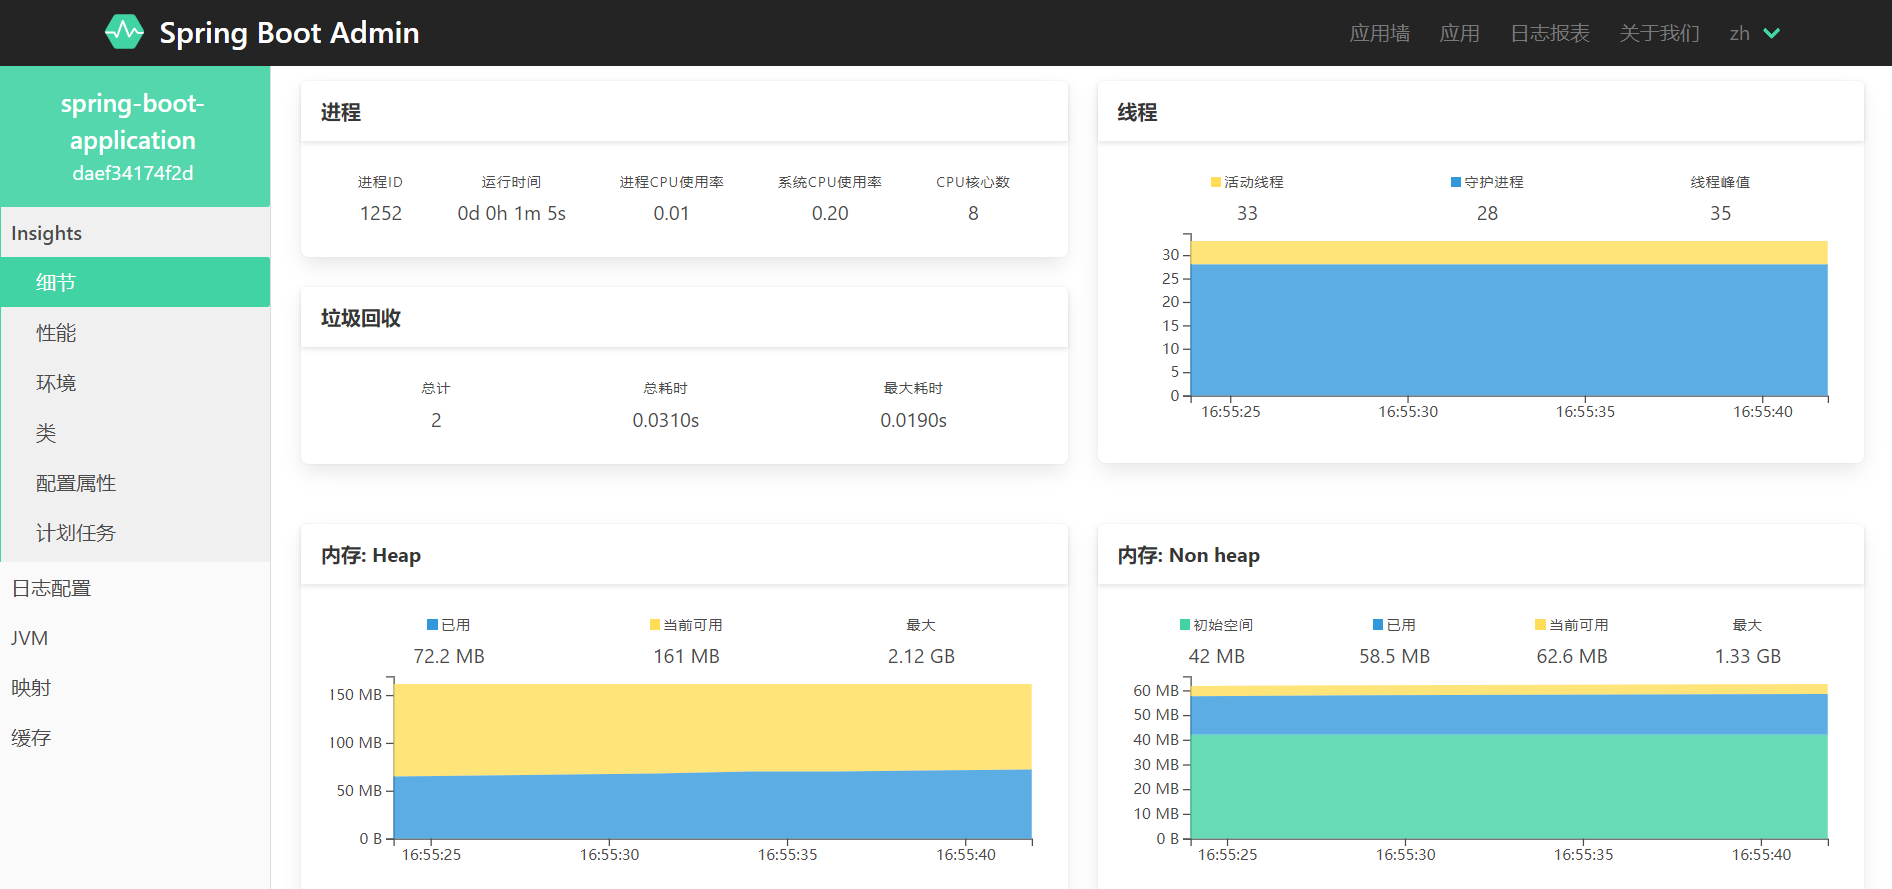The height and width of the screenshot is (889, 1892).
Task: Click the uptime value 0d 0h 1m 5s
Action: 511,213
